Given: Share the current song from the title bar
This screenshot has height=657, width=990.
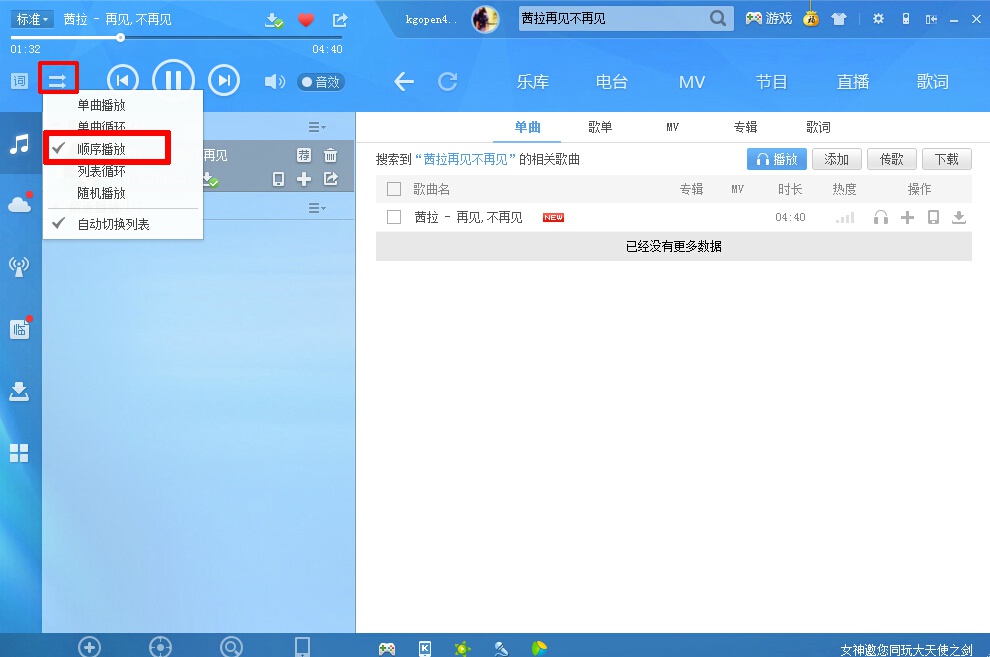Looking at the screenshot, I should point(340,20).
